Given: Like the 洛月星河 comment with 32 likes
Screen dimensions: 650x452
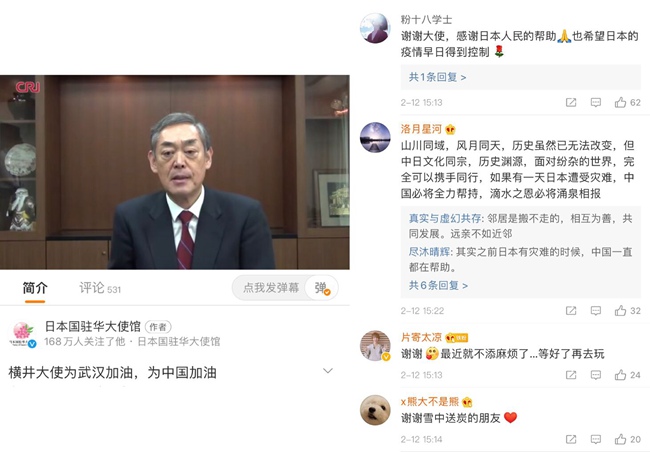Looking at the screenshot, I should [x=621, y=311].
